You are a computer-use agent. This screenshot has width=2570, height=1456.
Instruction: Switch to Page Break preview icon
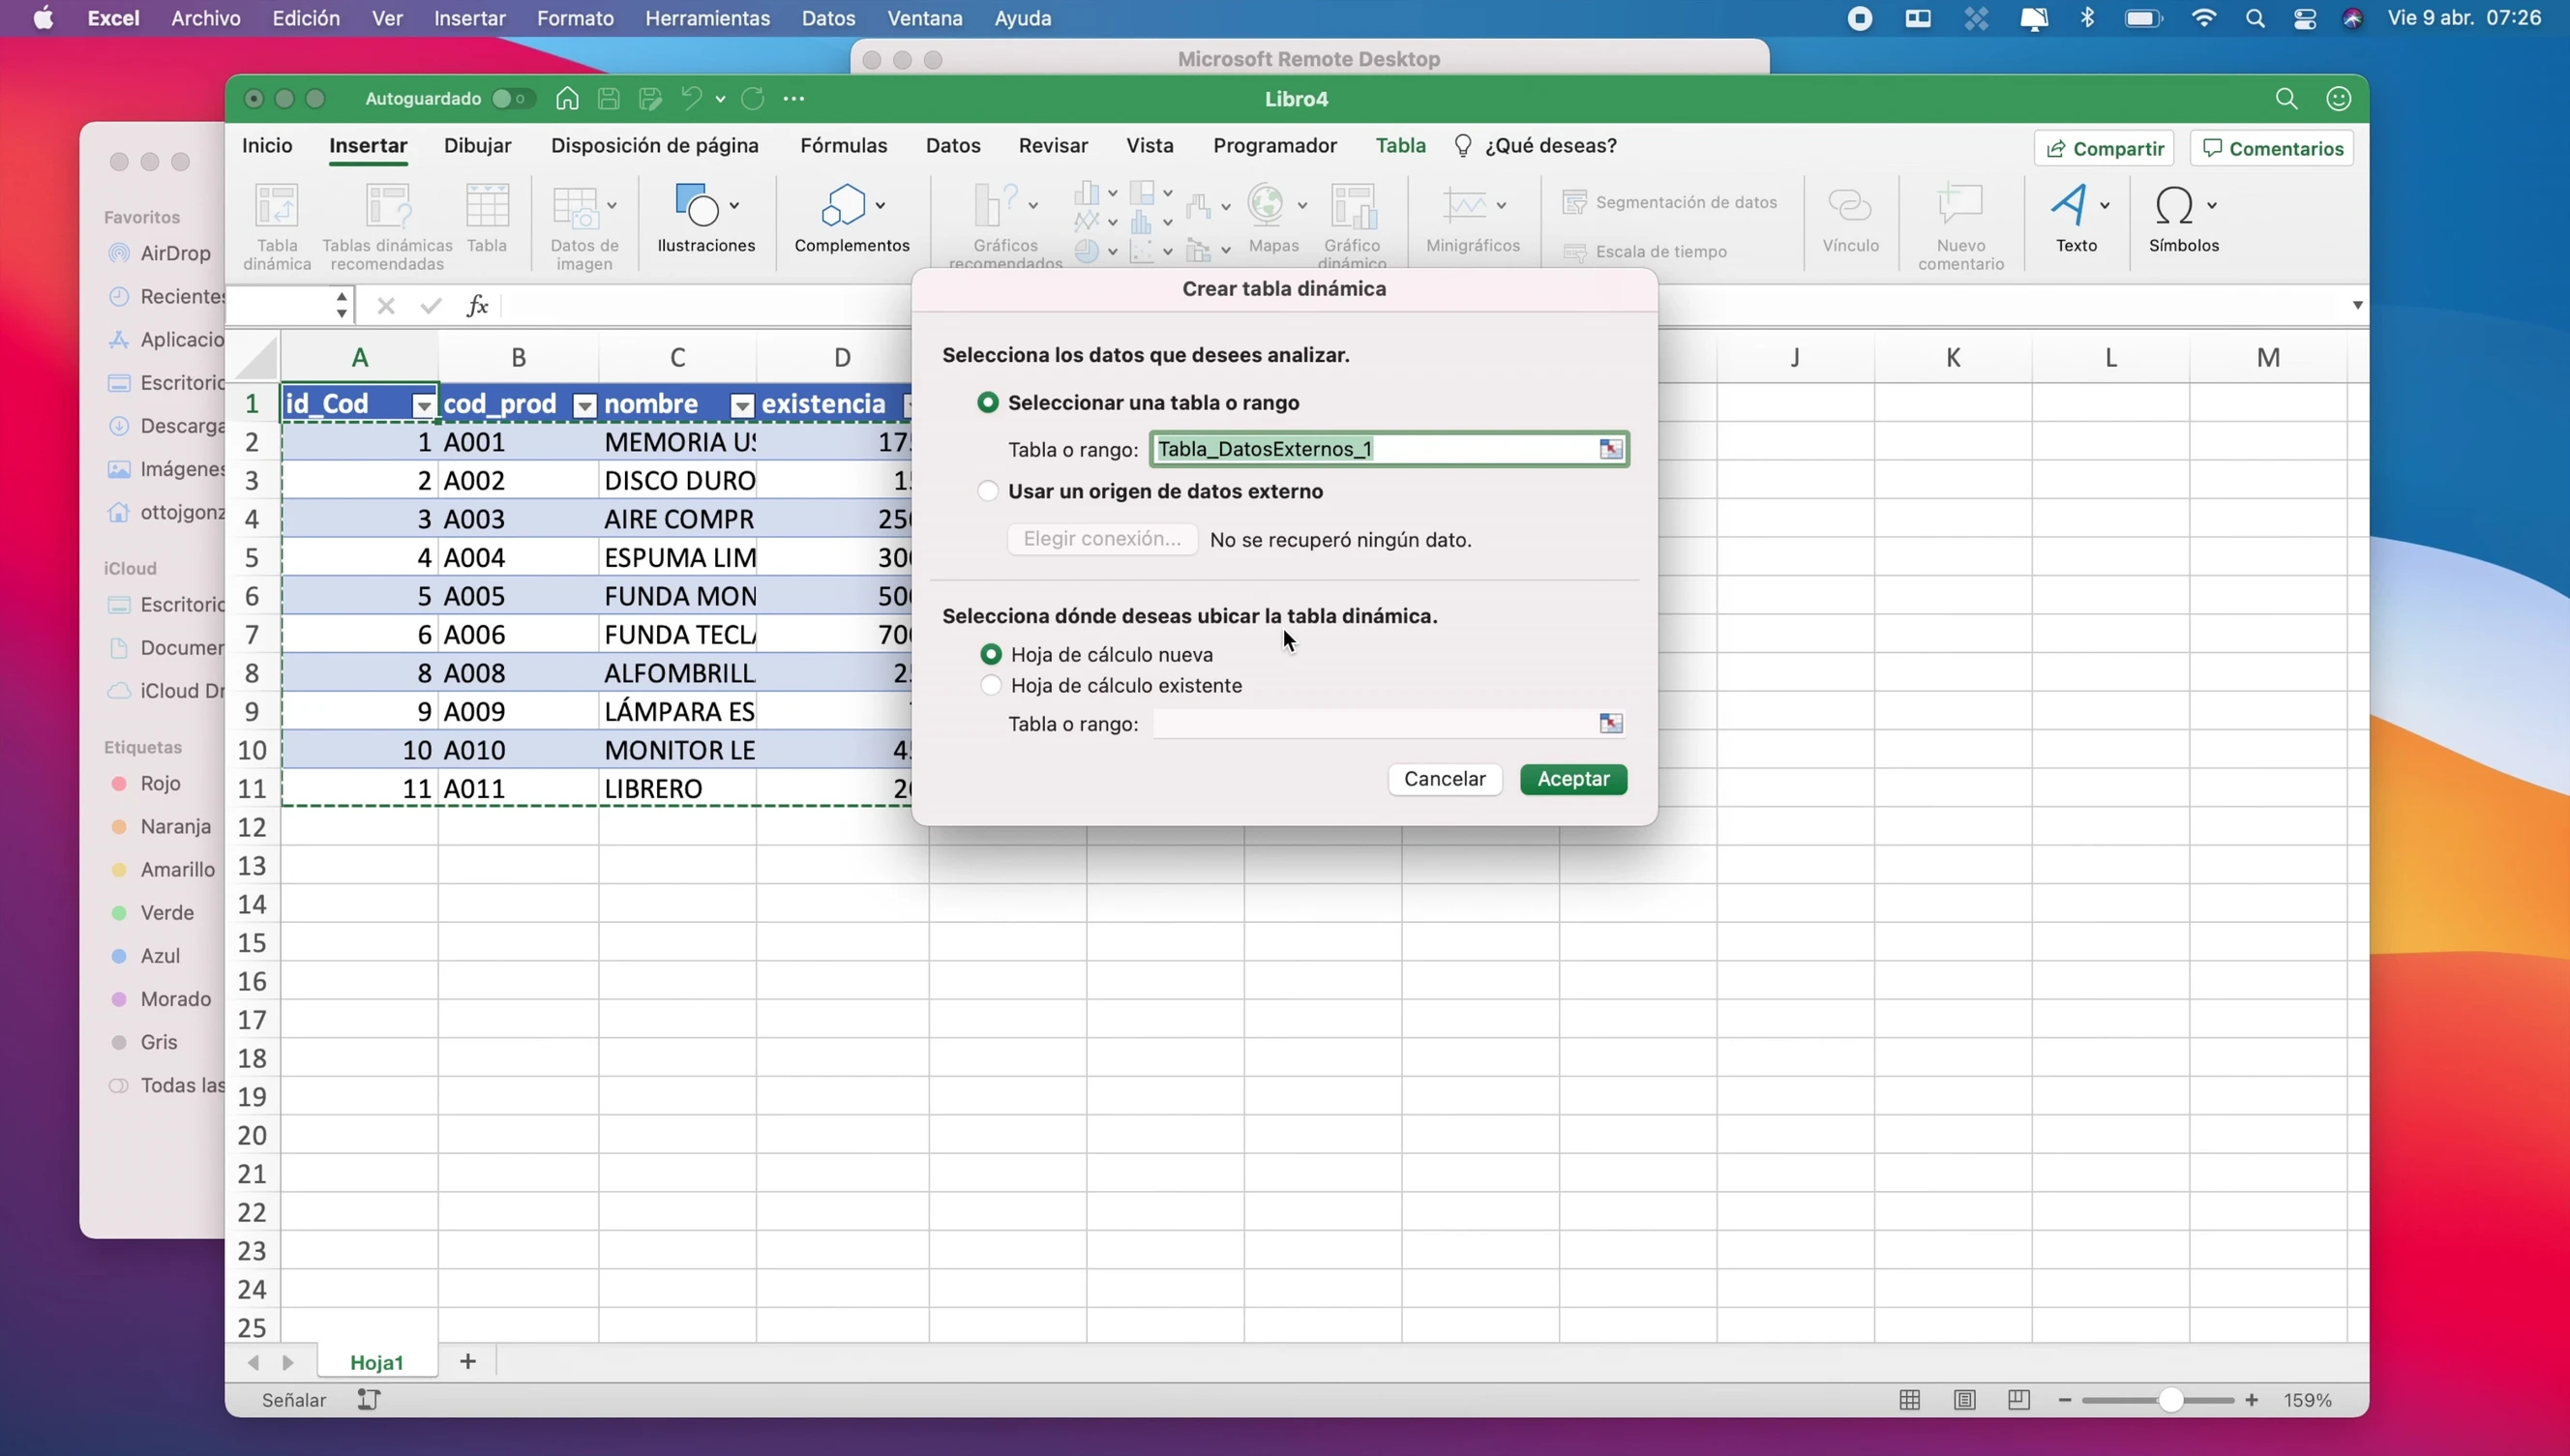[x=2018, y=1400]
